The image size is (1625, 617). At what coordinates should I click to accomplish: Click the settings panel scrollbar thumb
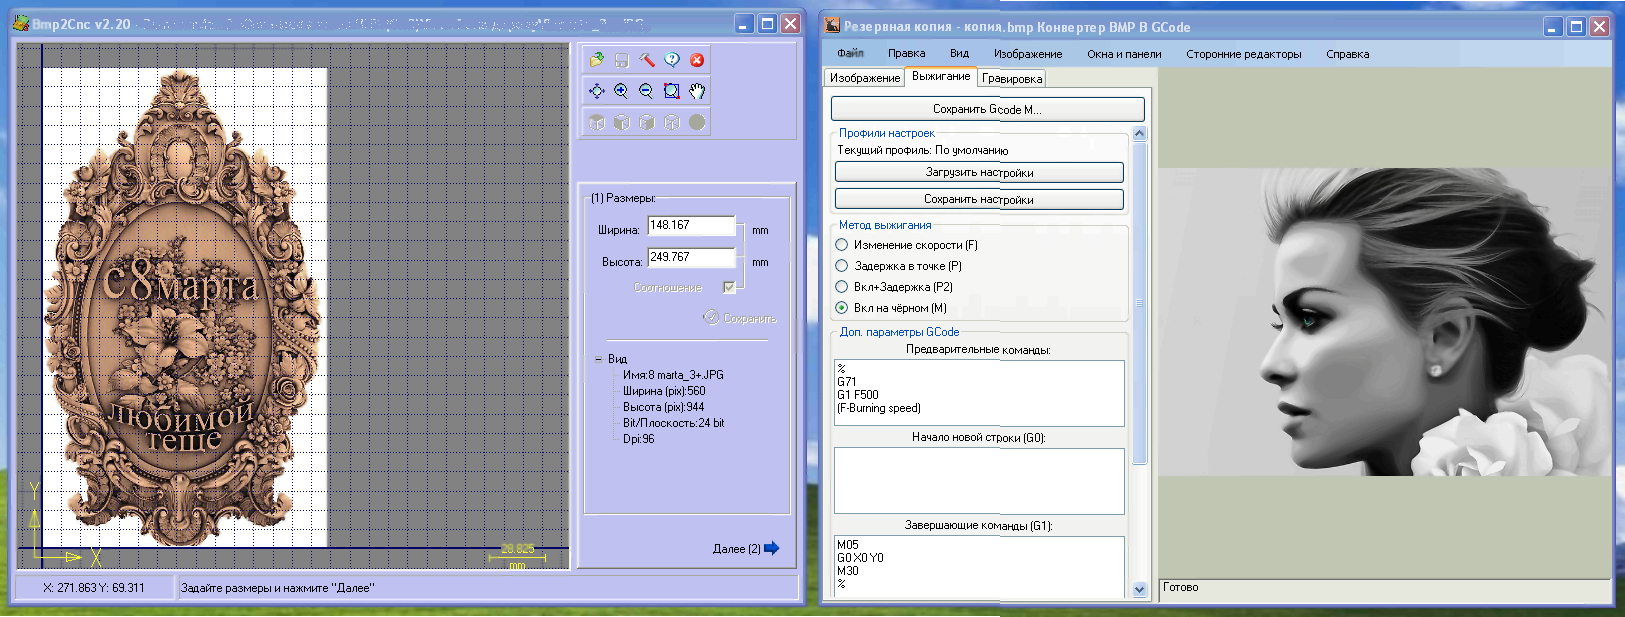[1139, 303]
